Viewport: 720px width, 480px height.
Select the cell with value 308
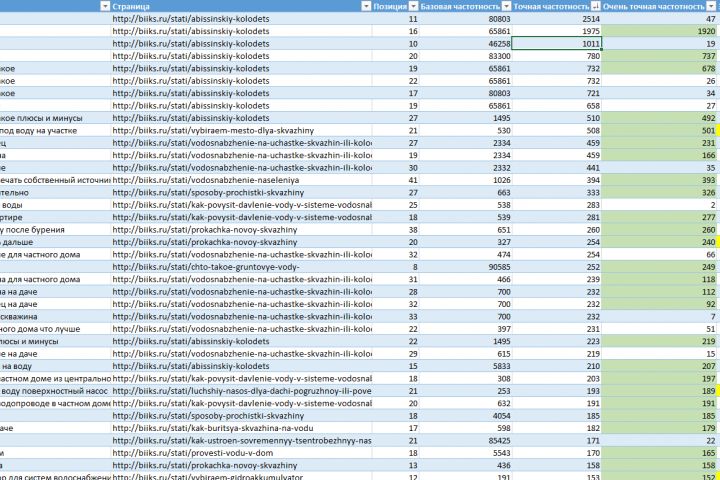(x=465, y=378)
